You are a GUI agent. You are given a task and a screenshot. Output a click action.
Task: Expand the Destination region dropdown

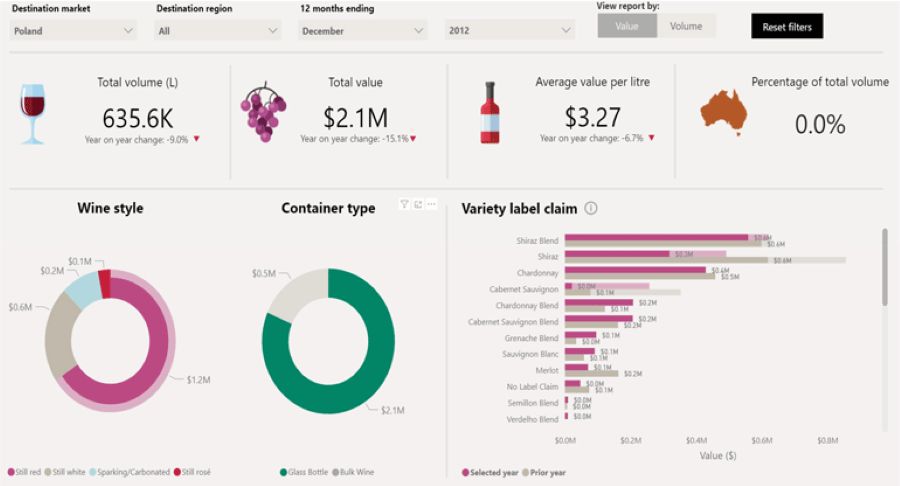coord(218,31)
